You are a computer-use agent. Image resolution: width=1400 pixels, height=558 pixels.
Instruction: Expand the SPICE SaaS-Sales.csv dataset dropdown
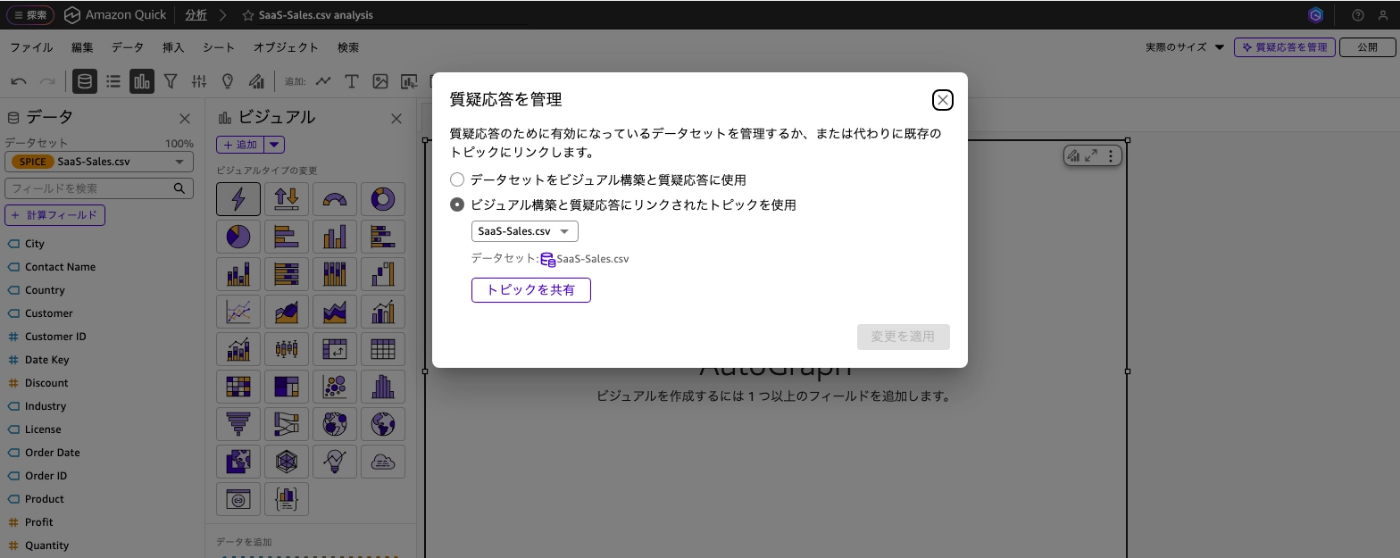pos(99,161)
